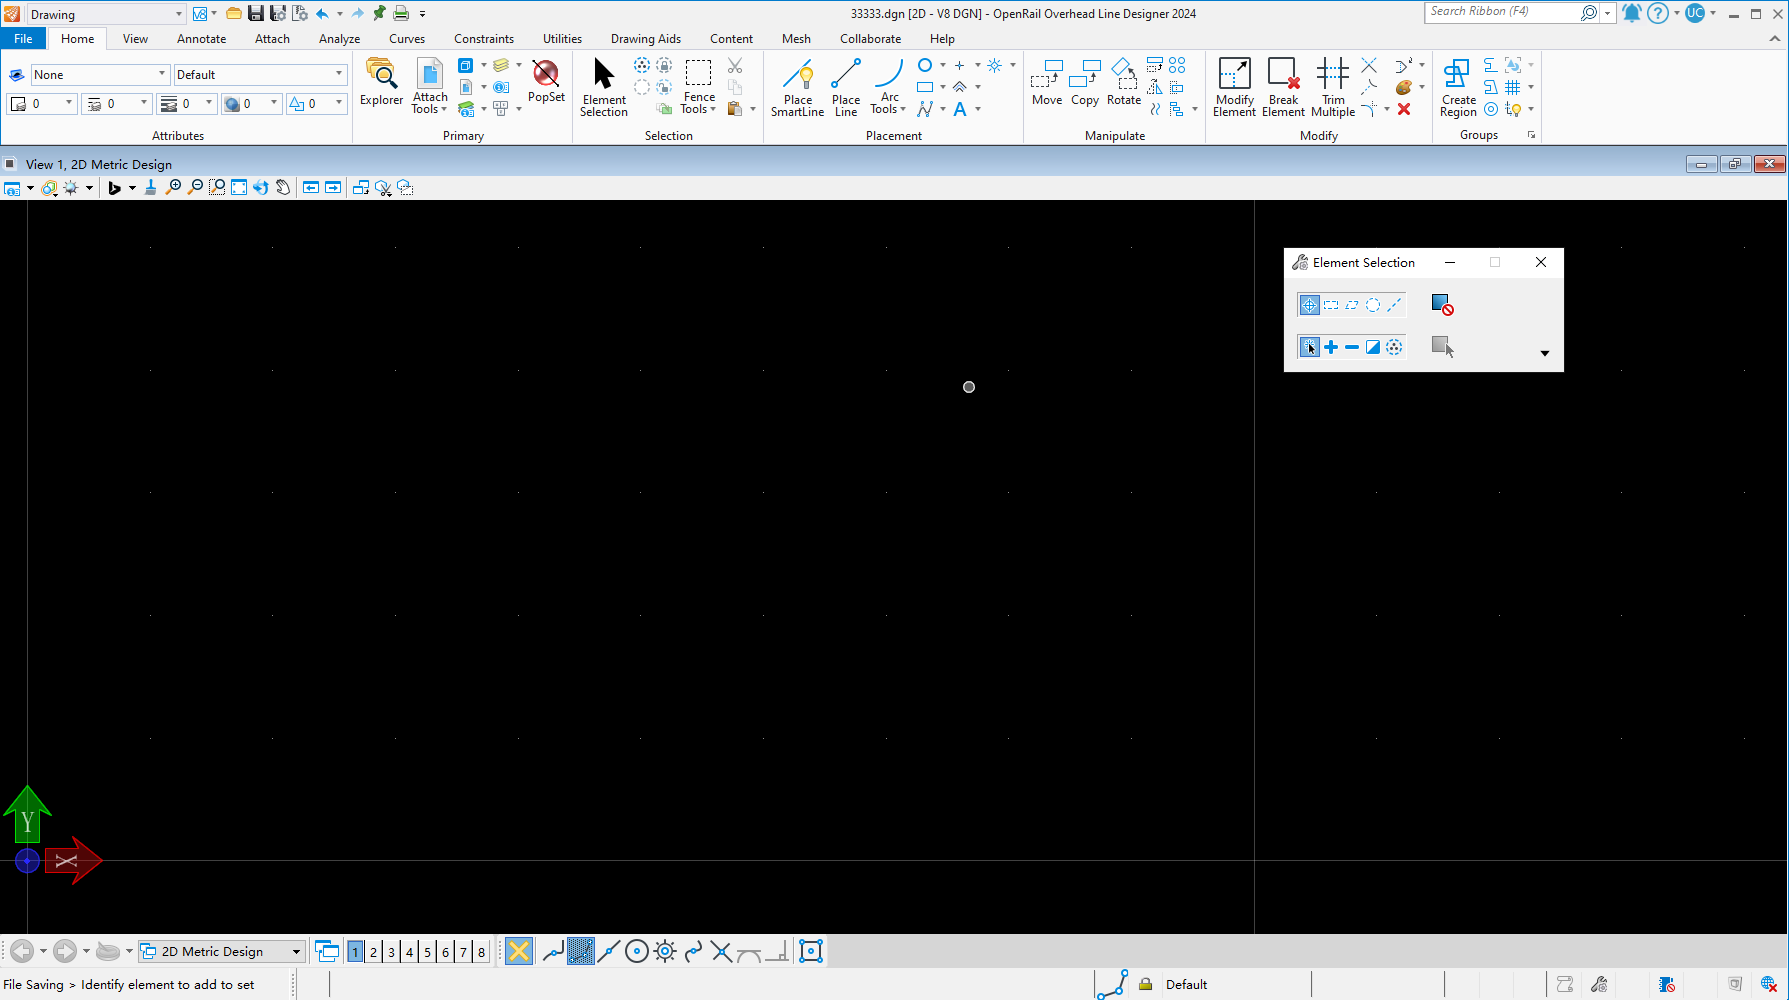Expand the Default level dropdown
This screenshot has height=1000, width=1789.
[339, 75]
